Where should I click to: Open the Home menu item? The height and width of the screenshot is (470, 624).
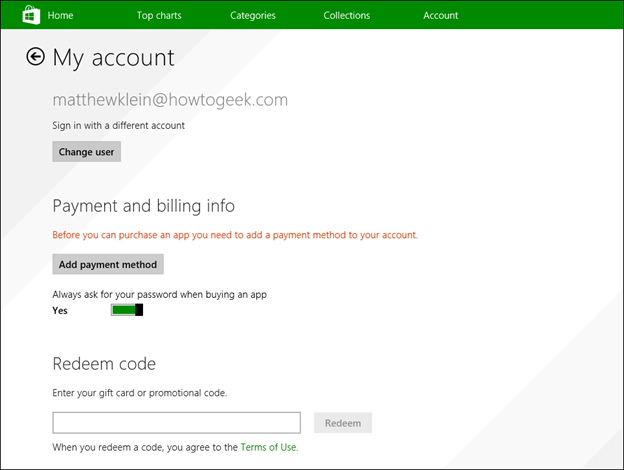coord(60,16)
